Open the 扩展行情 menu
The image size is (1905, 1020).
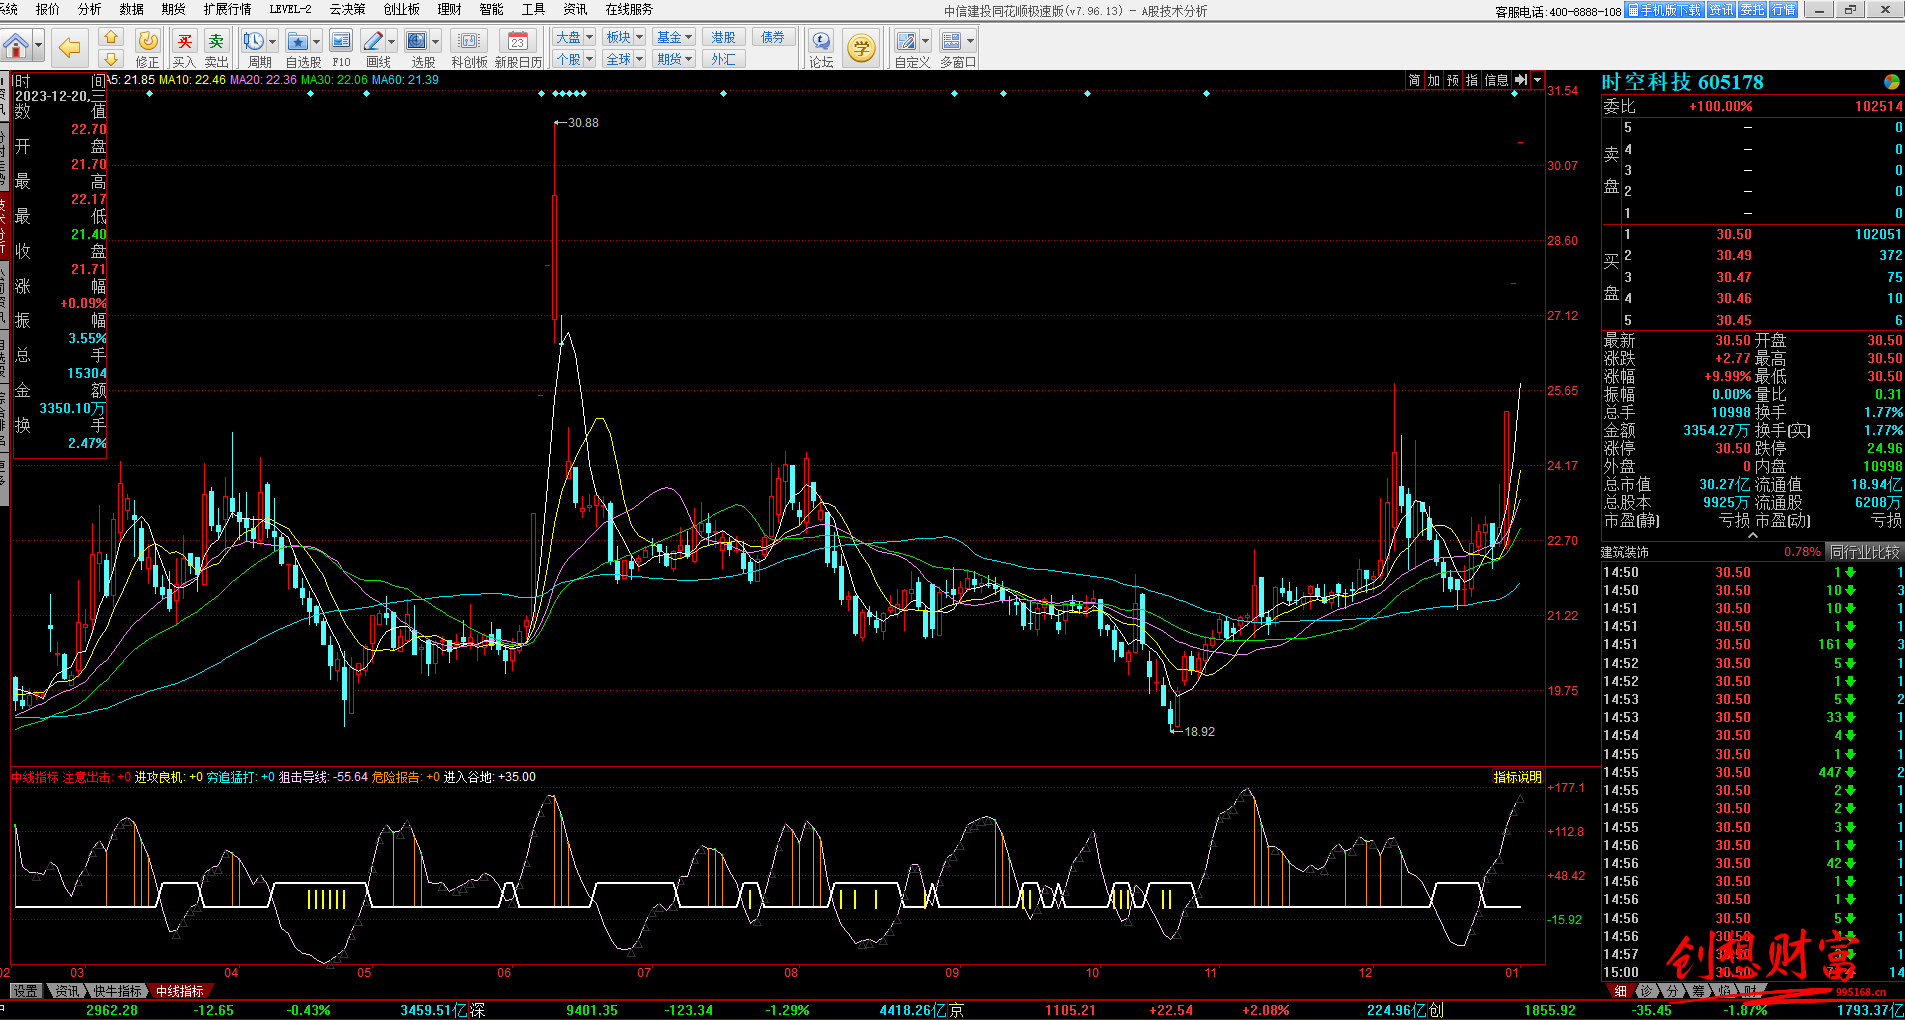[x=227, y=9]
